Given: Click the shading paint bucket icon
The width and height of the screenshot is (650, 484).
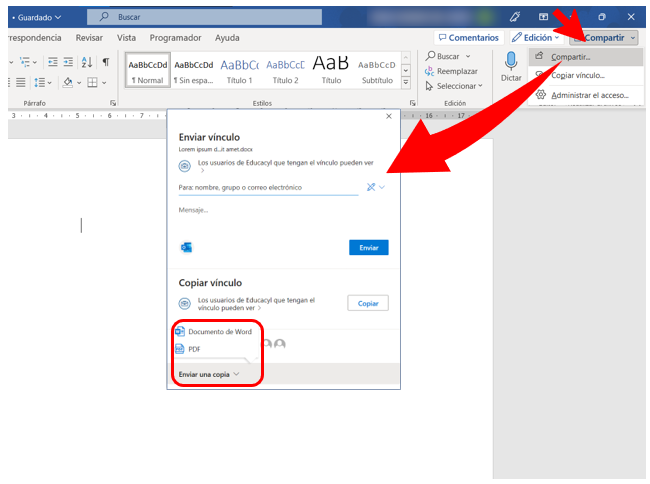Looking at the screenshot, I should tap(68, 82).
